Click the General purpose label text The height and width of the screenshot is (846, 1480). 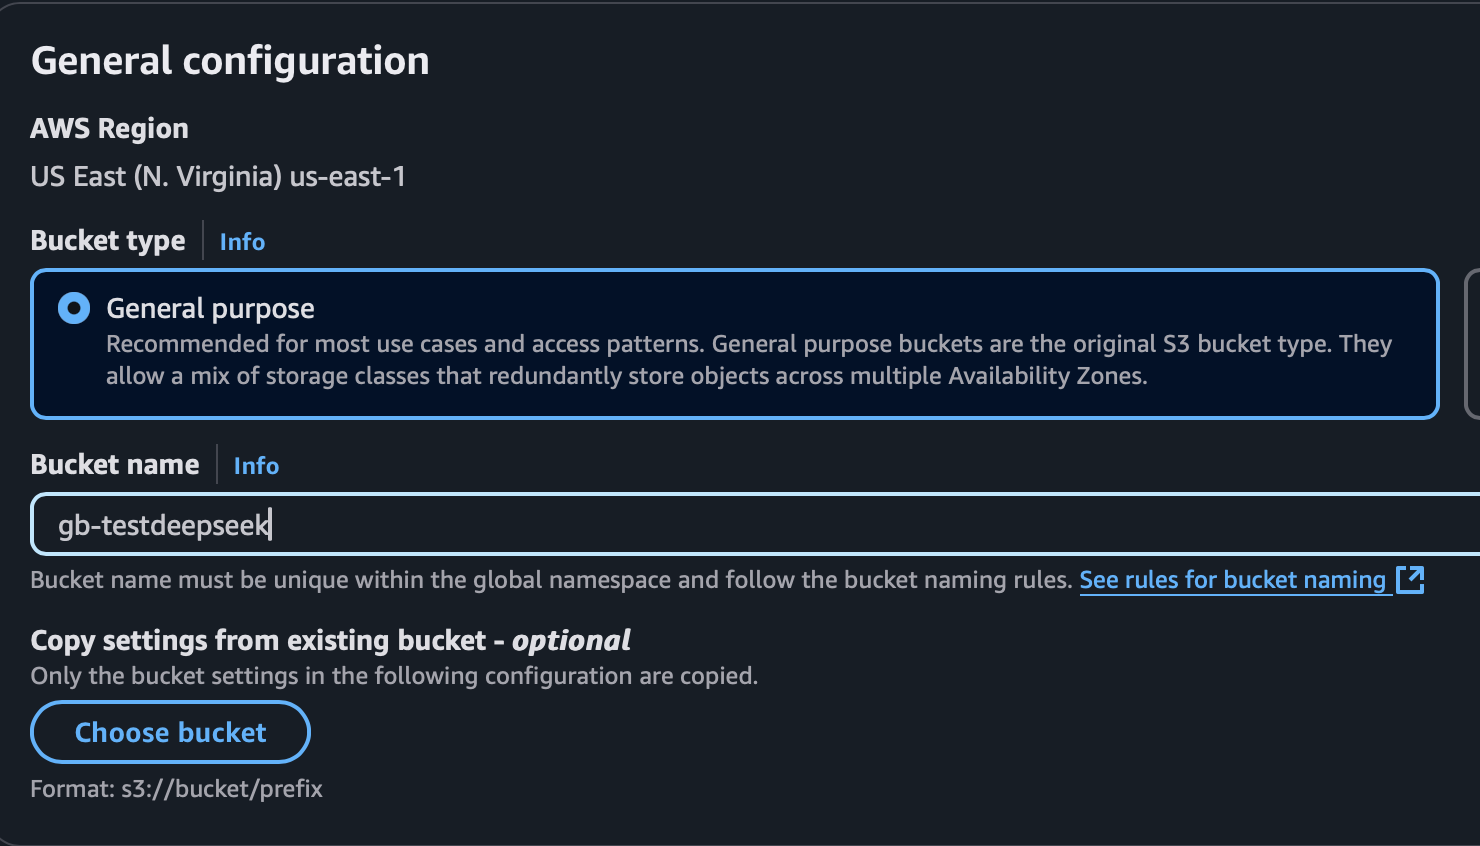click(x=211, y=308)
